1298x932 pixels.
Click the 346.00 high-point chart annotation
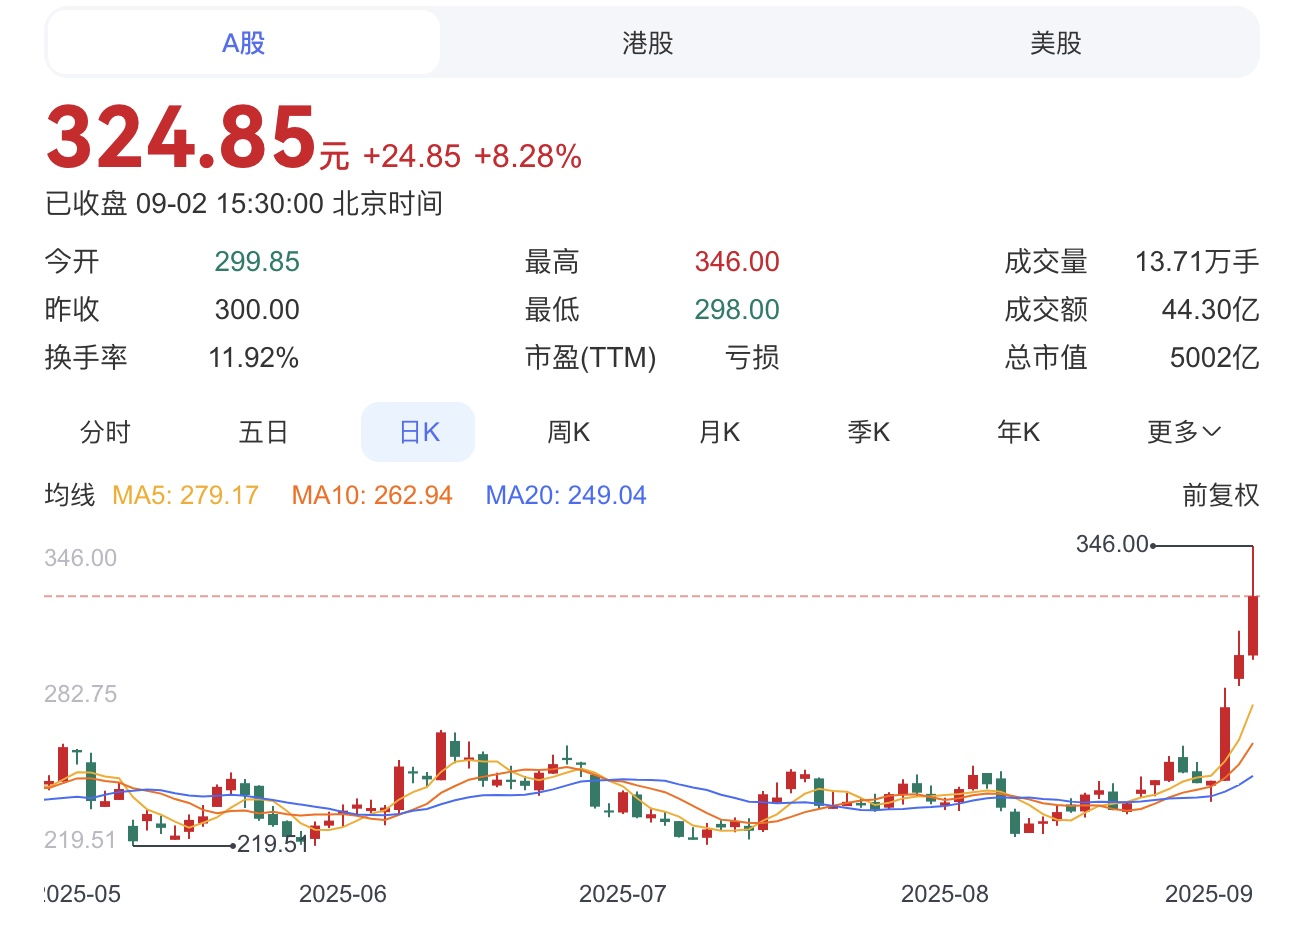[x=1112, y=544]
